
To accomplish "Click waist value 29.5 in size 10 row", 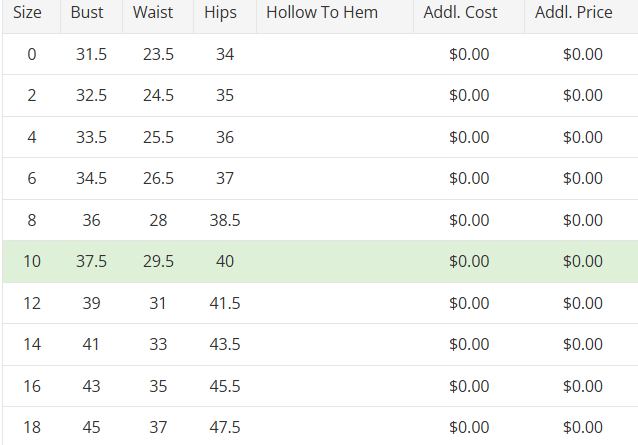I will coord(158,261).
